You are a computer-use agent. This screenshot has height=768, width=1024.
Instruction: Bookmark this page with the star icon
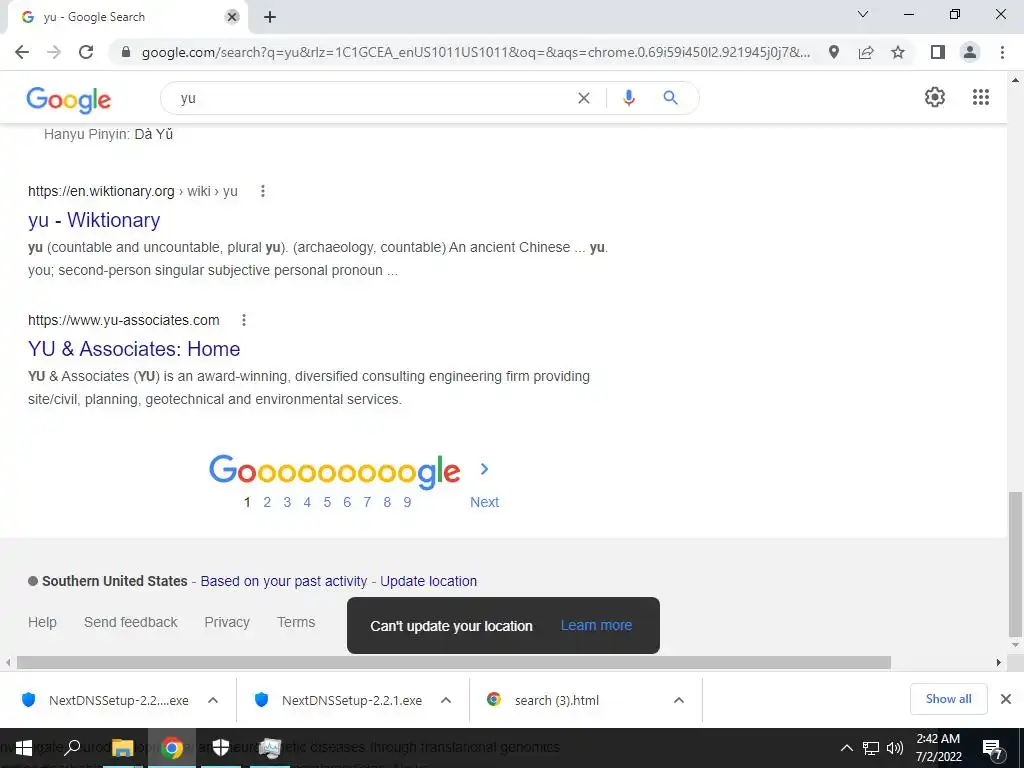[898, 52]
